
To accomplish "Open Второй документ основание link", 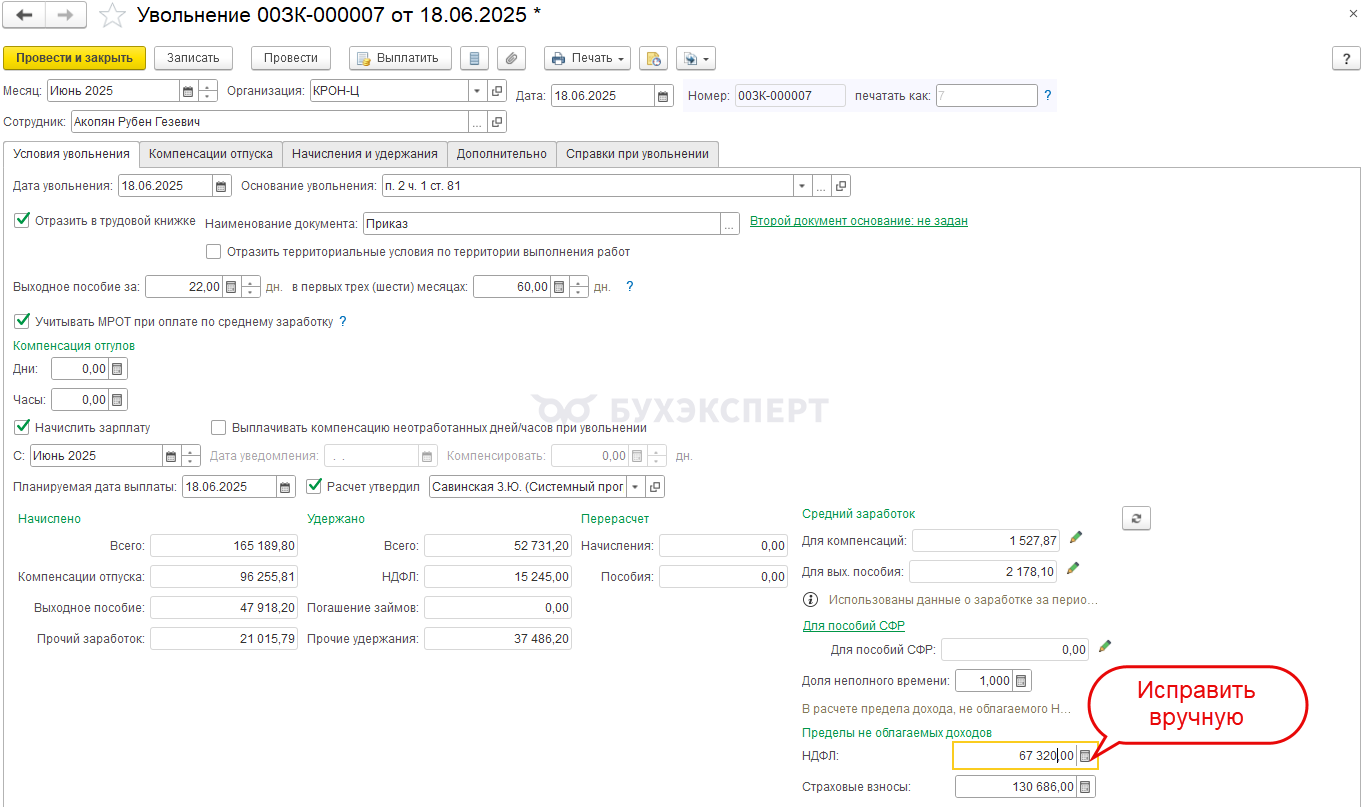I will (x=859, y=221).
